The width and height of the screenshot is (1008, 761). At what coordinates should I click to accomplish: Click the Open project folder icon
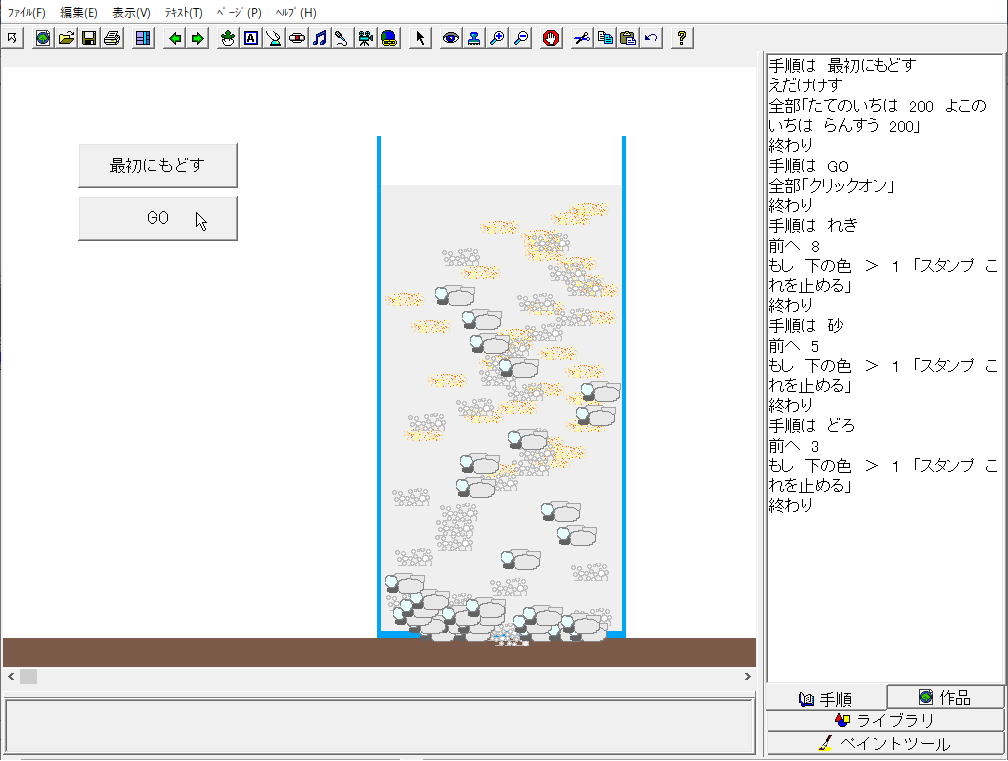(x=66, y=38)
